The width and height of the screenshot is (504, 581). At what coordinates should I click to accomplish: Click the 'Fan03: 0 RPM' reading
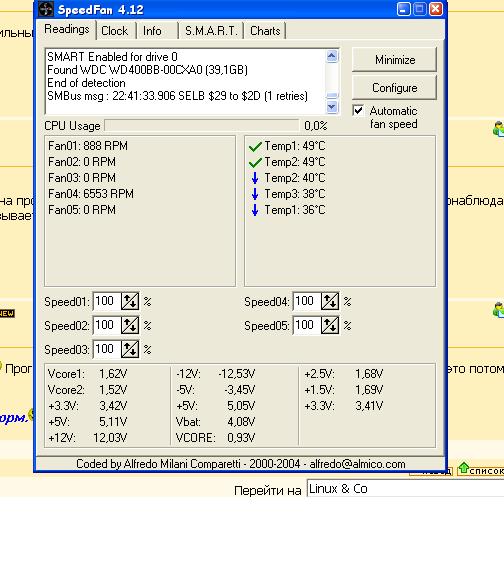point(82,178)
